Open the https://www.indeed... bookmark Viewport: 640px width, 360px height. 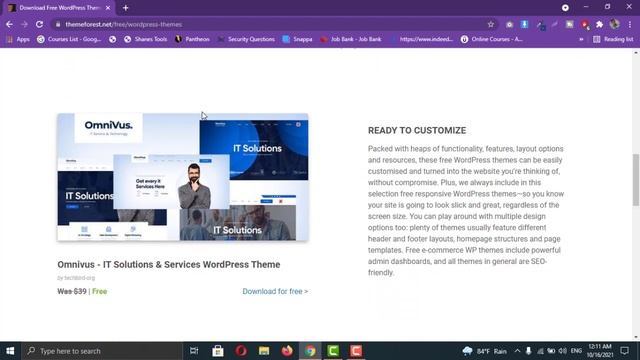coord(421,39)
